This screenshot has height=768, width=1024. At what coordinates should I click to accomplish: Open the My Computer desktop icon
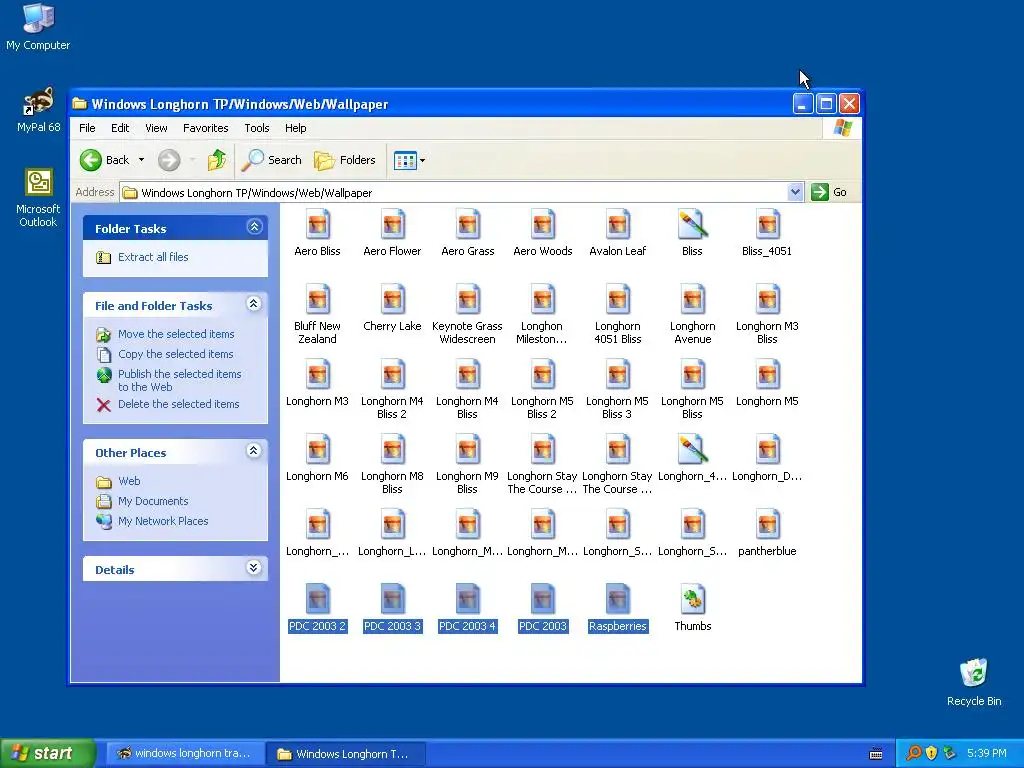click(38, 27)
